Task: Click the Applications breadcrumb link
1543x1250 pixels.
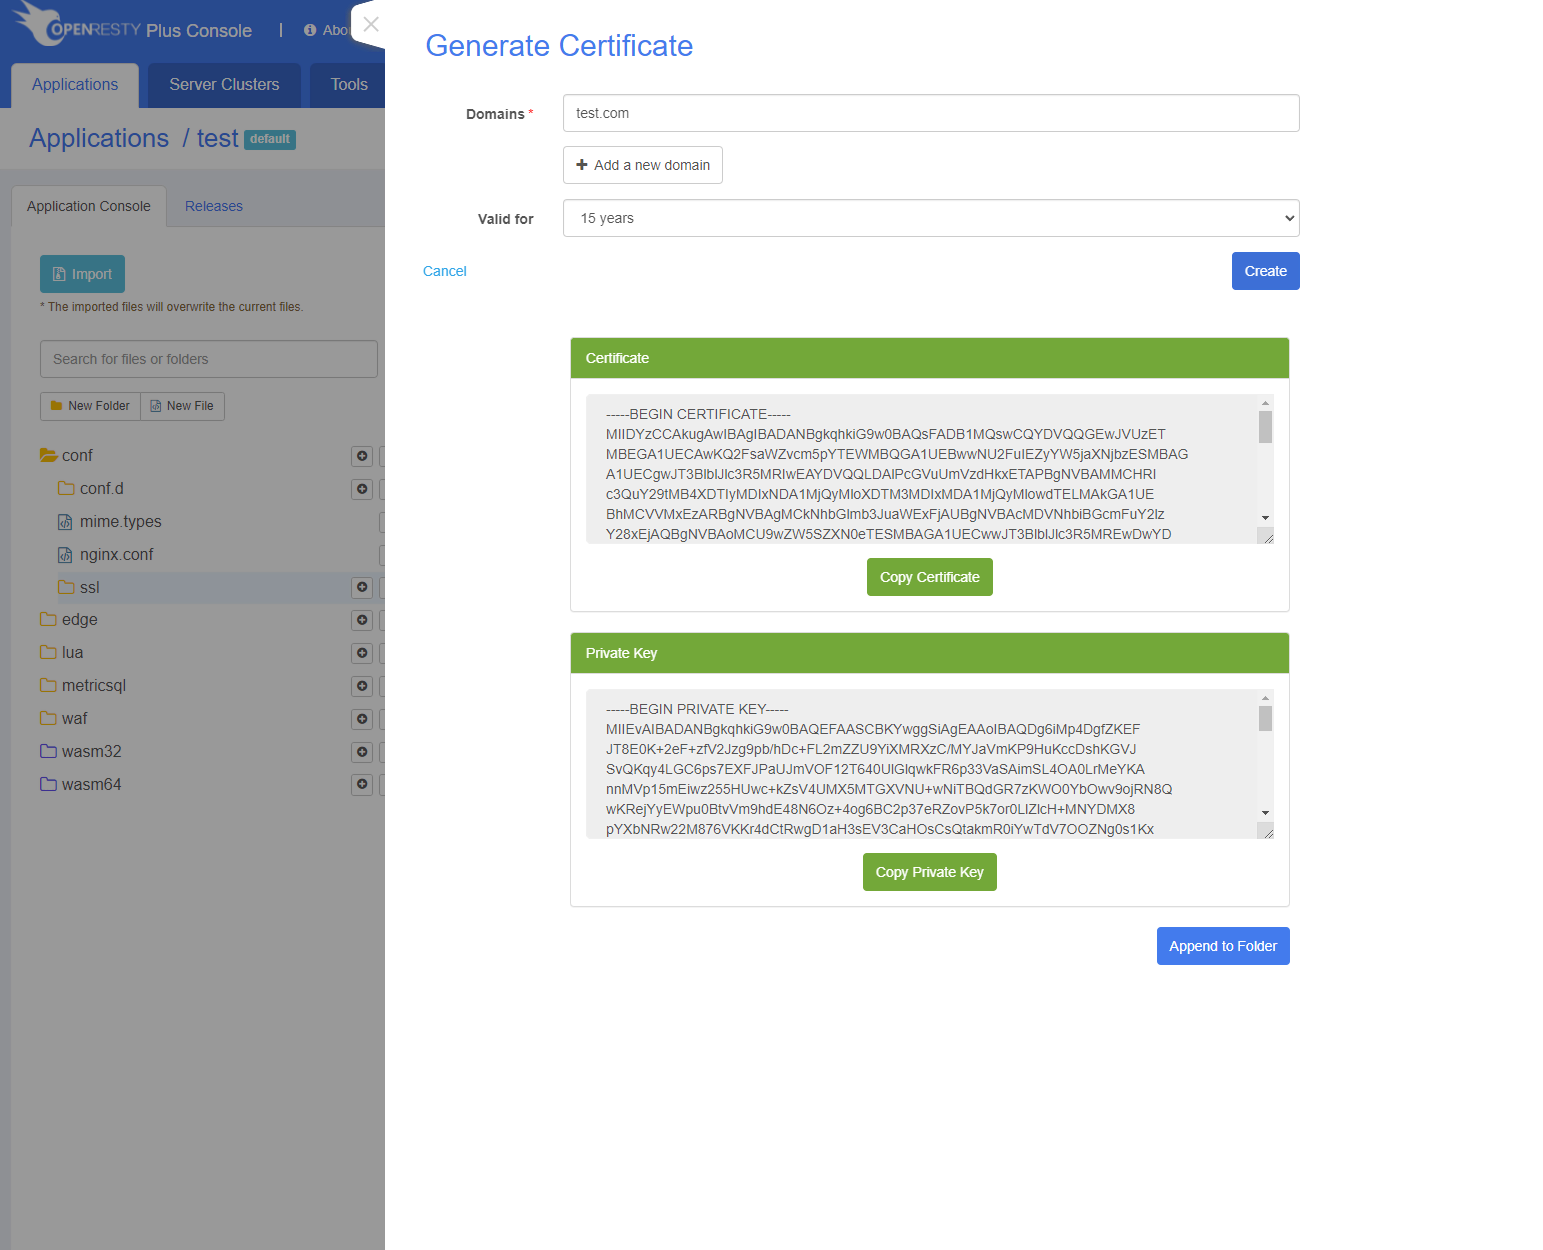Action: (x=99, y=138)
